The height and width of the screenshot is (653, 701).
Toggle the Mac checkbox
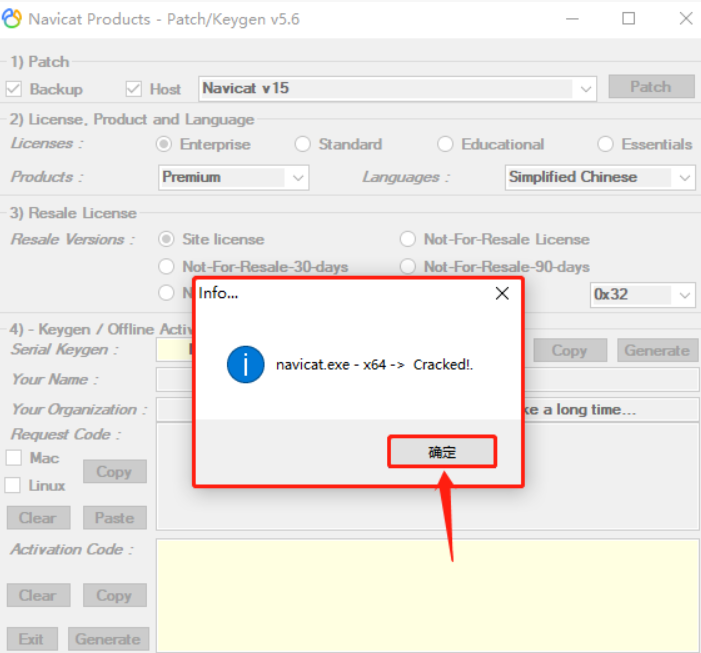click(13, 458)
